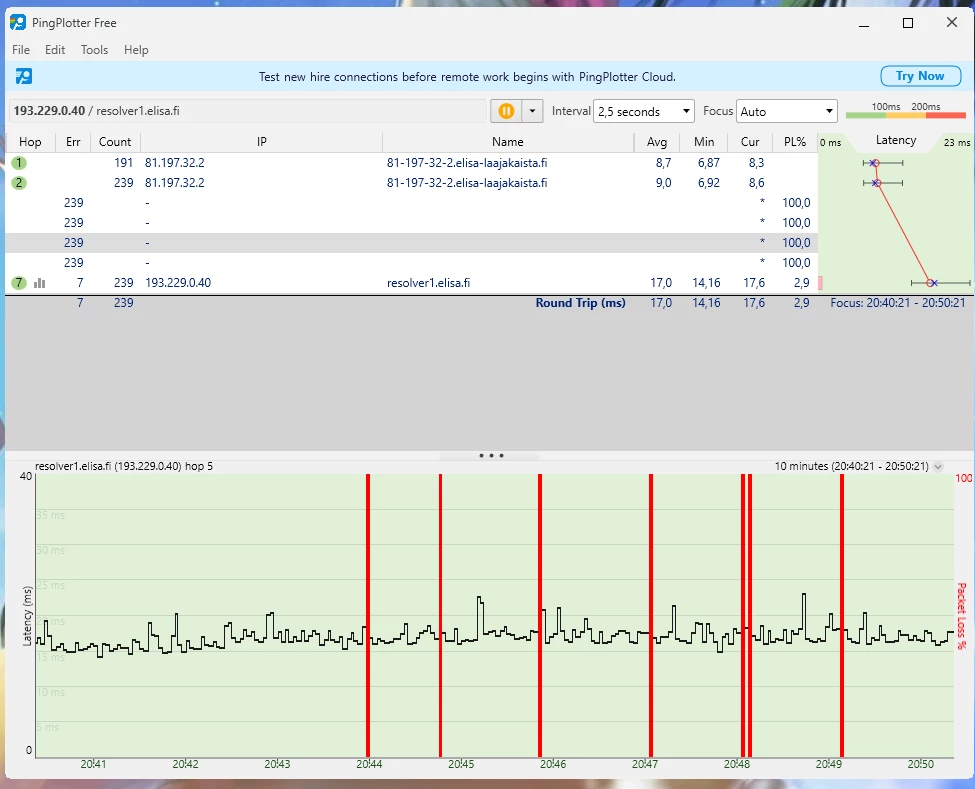Open the Focus dropdown set to Auto
This screenshot has width=975, height=789.
pyautogui.click(x=787, y=111)
